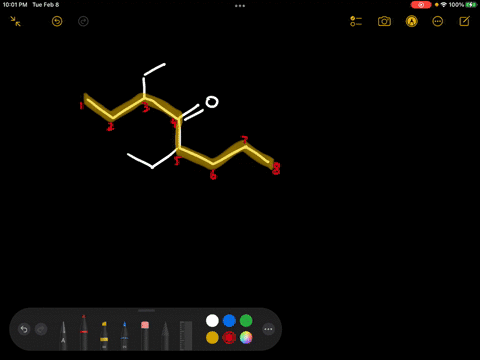480x360 pixels.
Task: Tap the battery status icon
Action: pos(471,5)
